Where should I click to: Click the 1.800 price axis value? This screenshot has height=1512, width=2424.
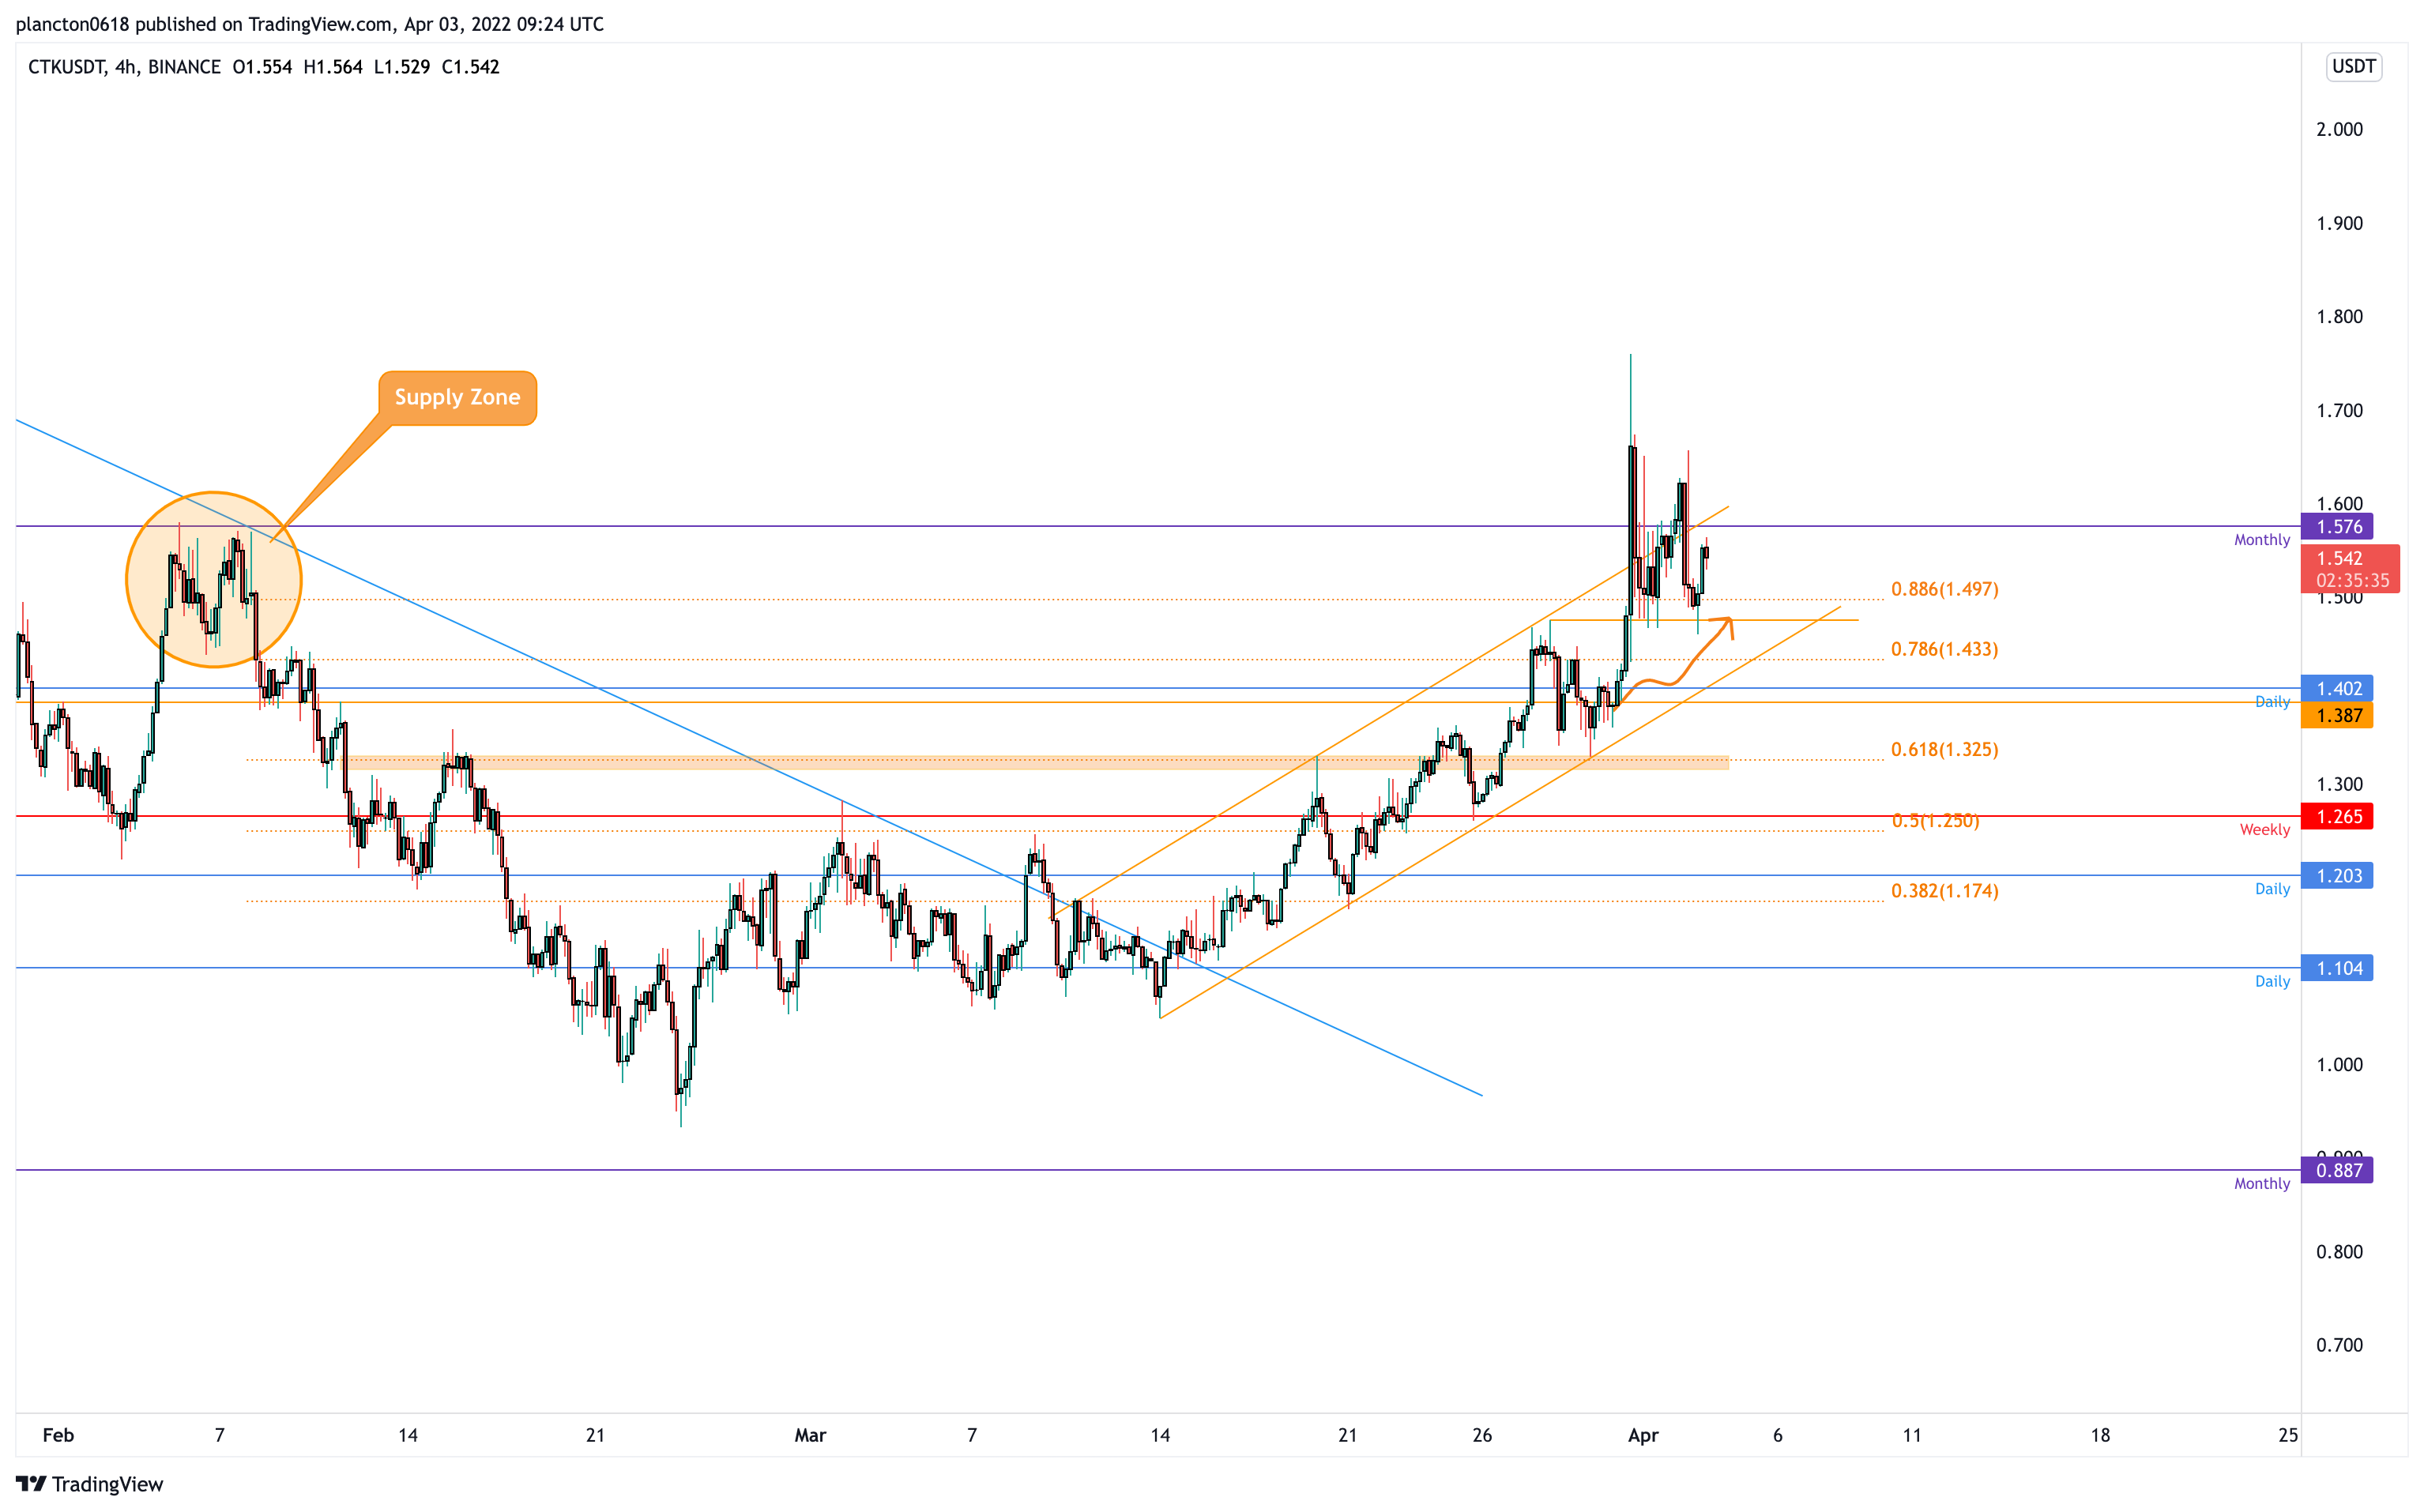click(2339, 317)
